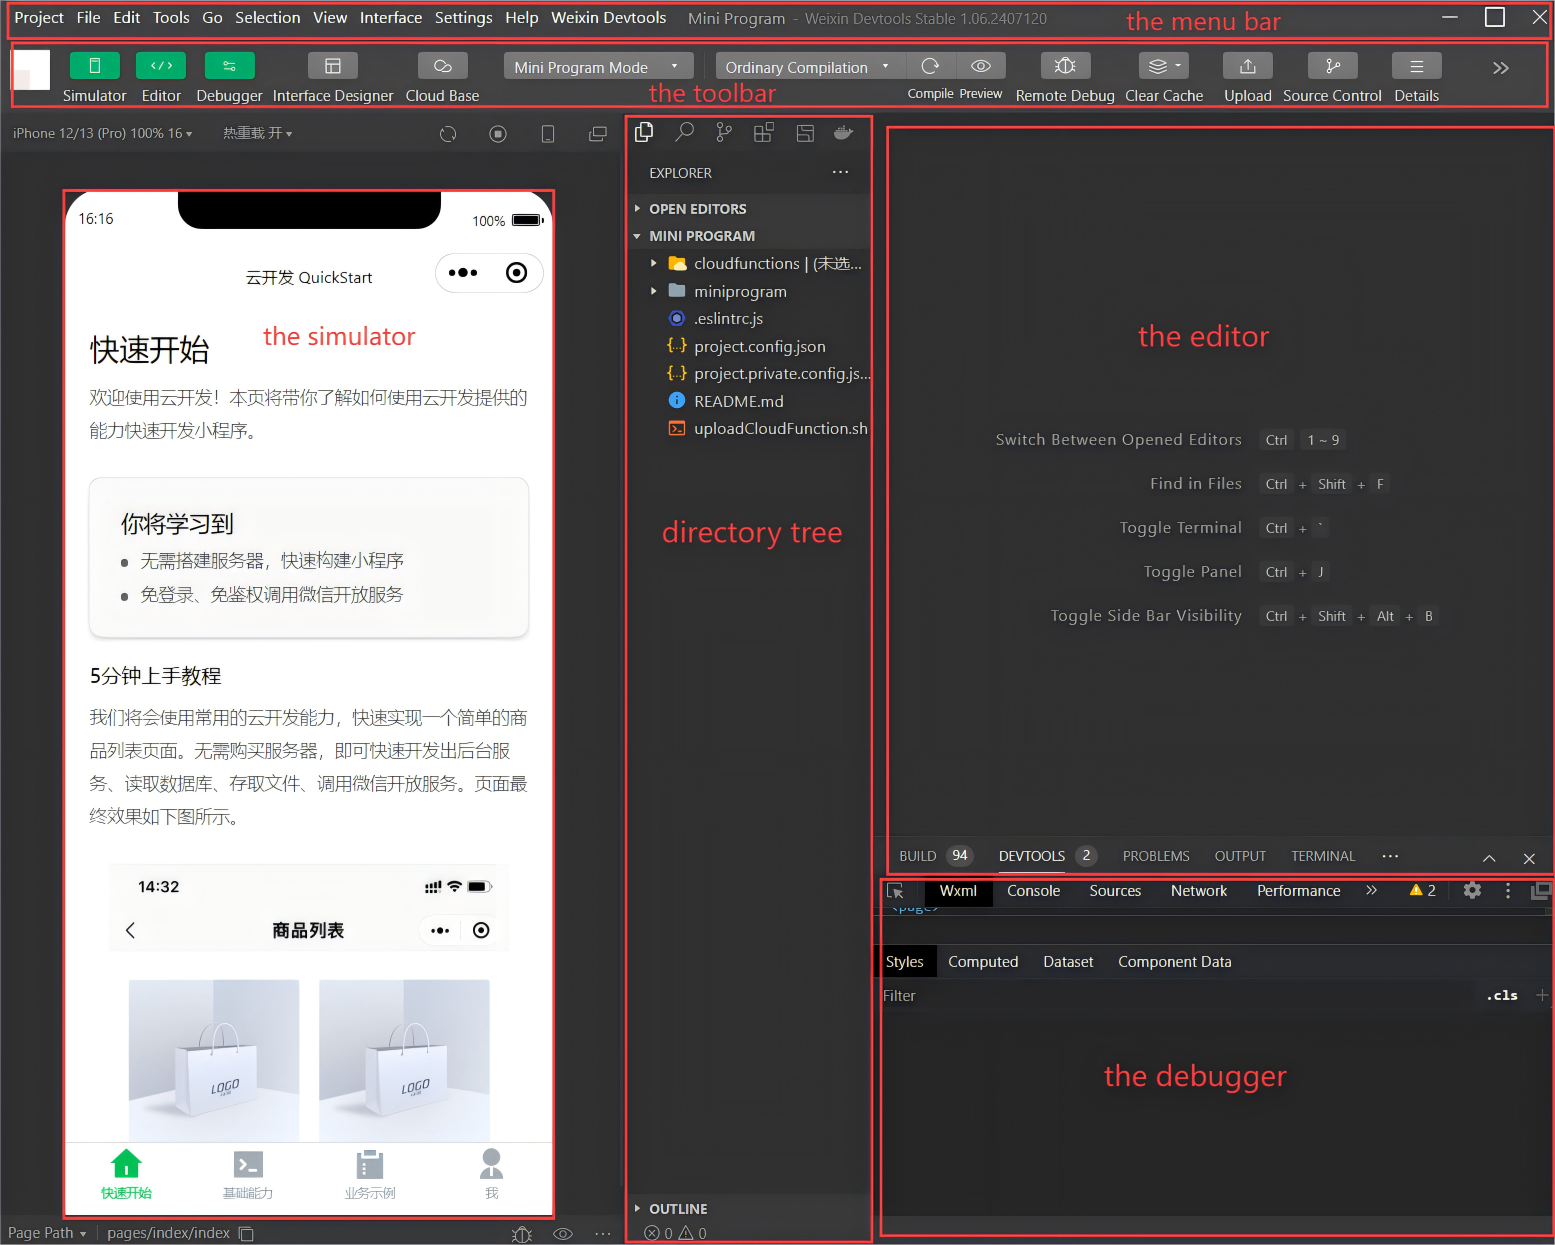Open the Settings menu
The width and height of the screenshot is (1555, 1245).
pyautogui.click(x=463, y=18)
